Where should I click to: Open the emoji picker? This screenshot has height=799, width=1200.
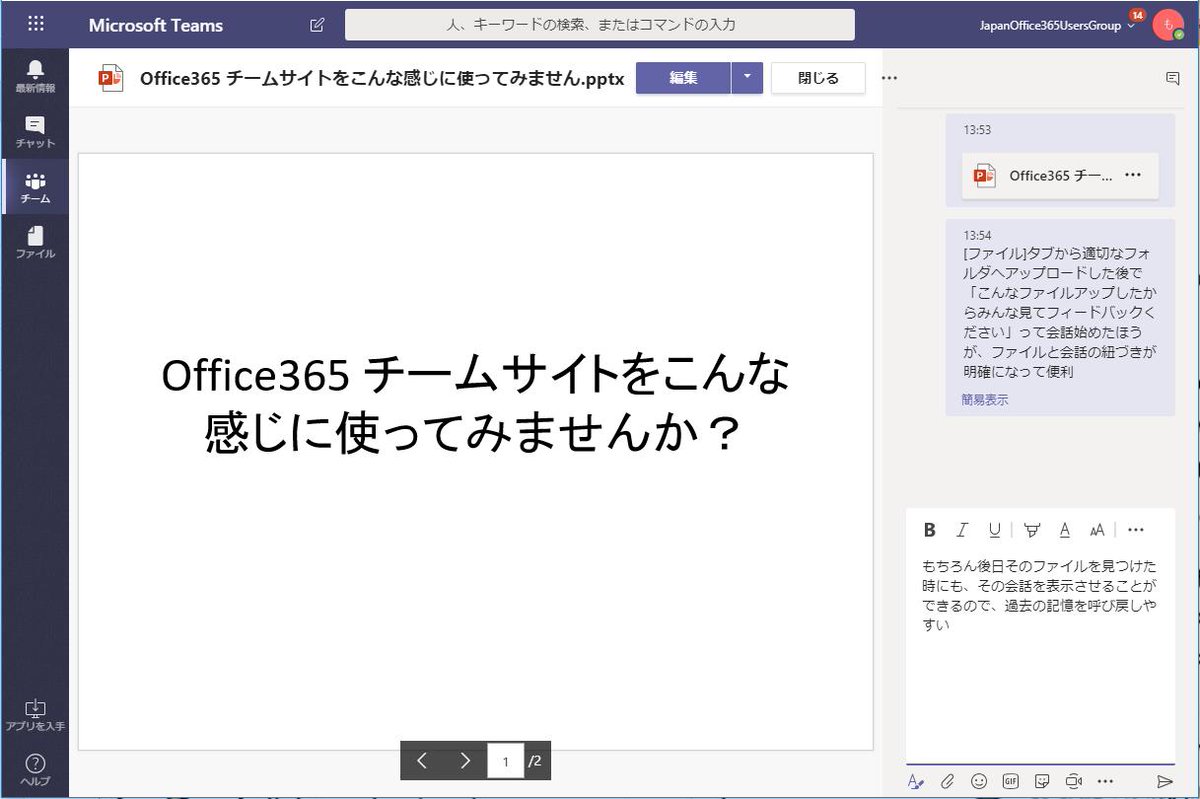pyautogui.click(x=979, y=780)
